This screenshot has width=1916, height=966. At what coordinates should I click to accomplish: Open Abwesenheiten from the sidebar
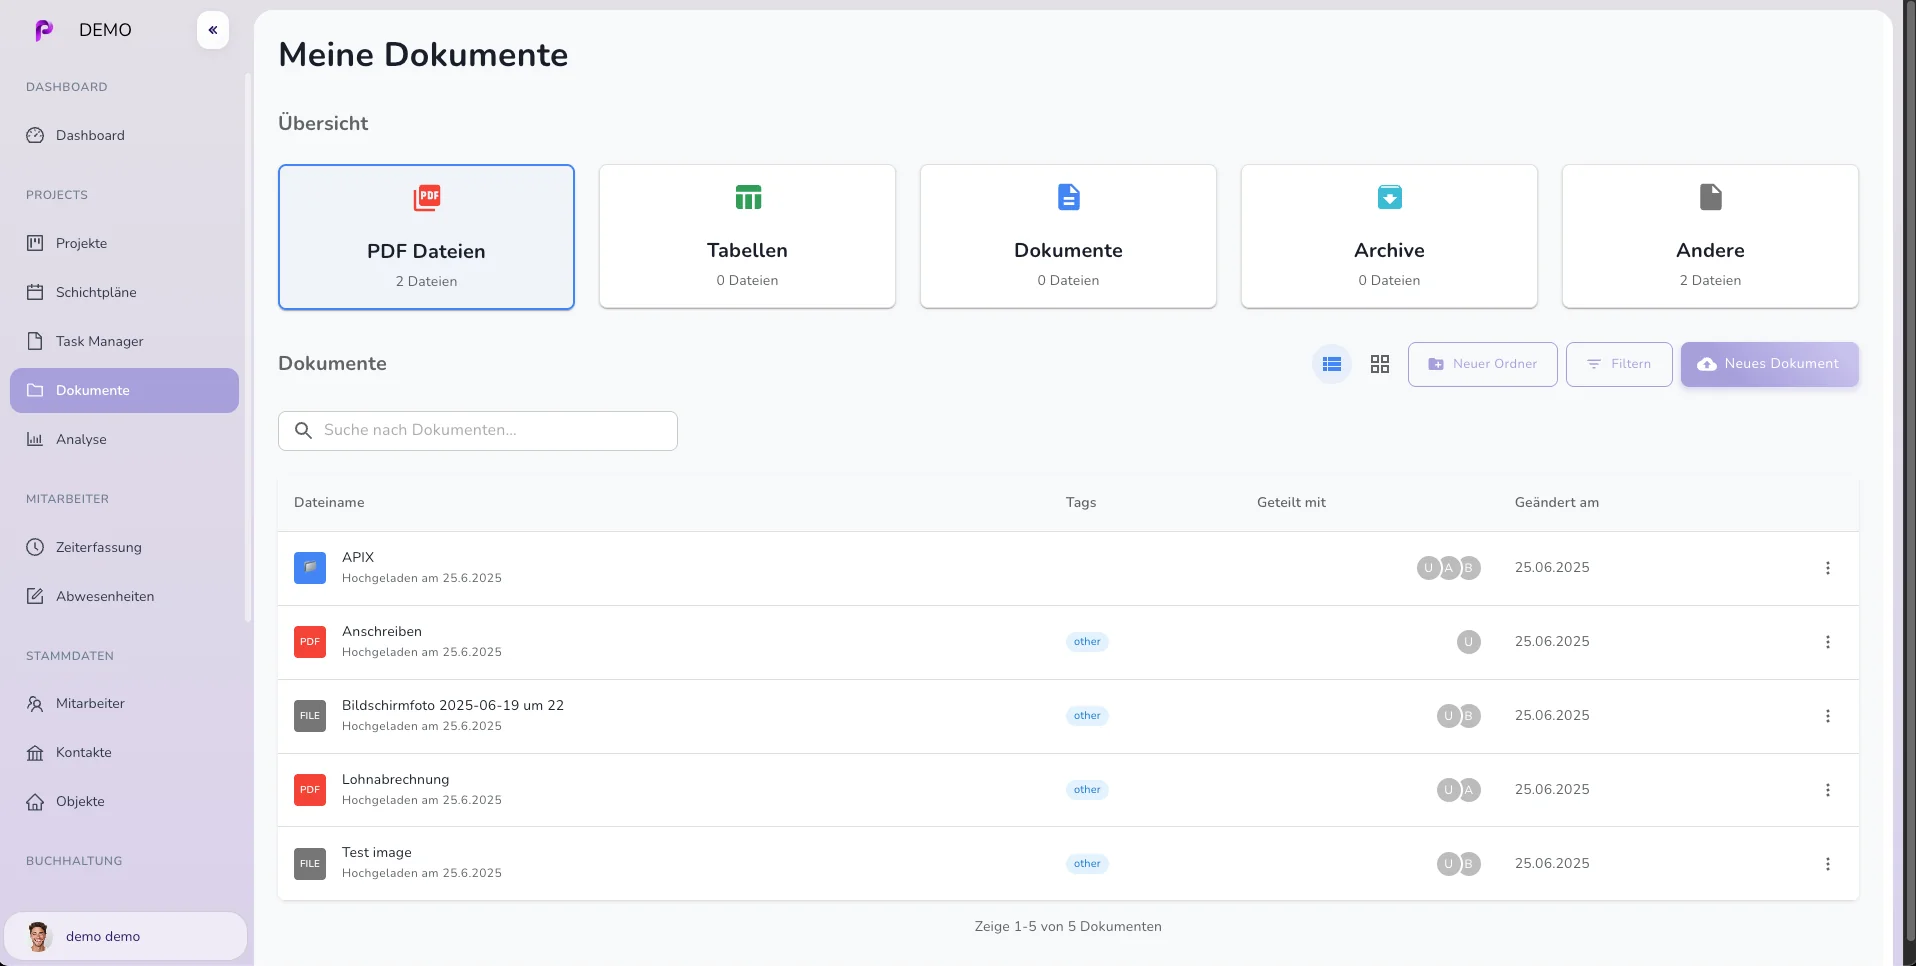pos(104,596)
